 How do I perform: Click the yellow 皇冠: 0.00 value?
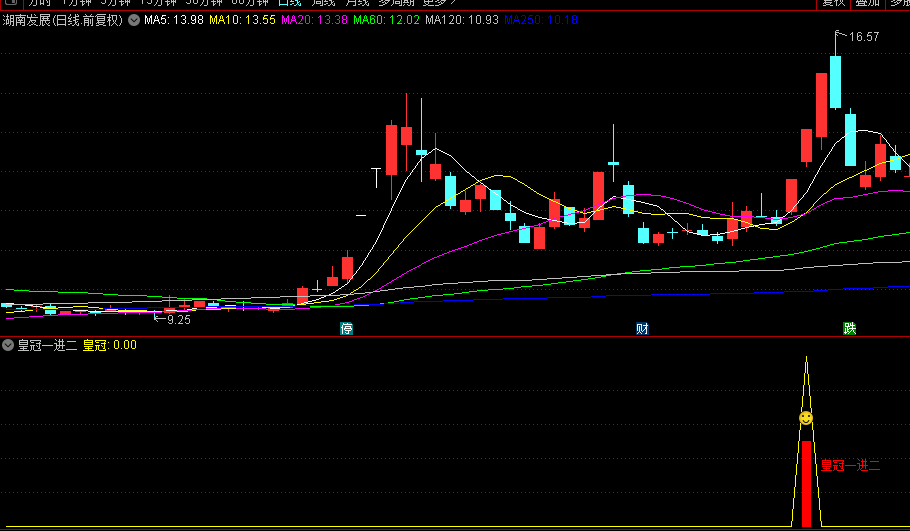click(110, 345)
